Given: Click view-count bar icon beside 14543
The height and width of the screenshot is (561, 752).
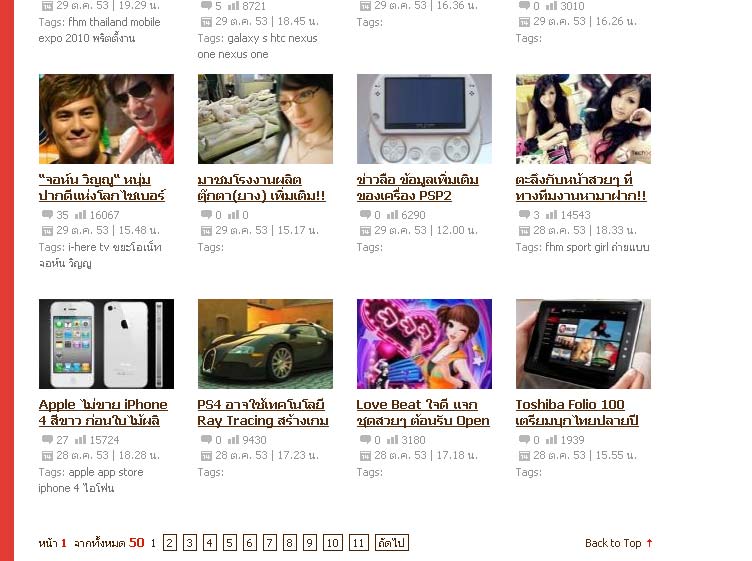Looking at the screenshot, I should point(552,214).
